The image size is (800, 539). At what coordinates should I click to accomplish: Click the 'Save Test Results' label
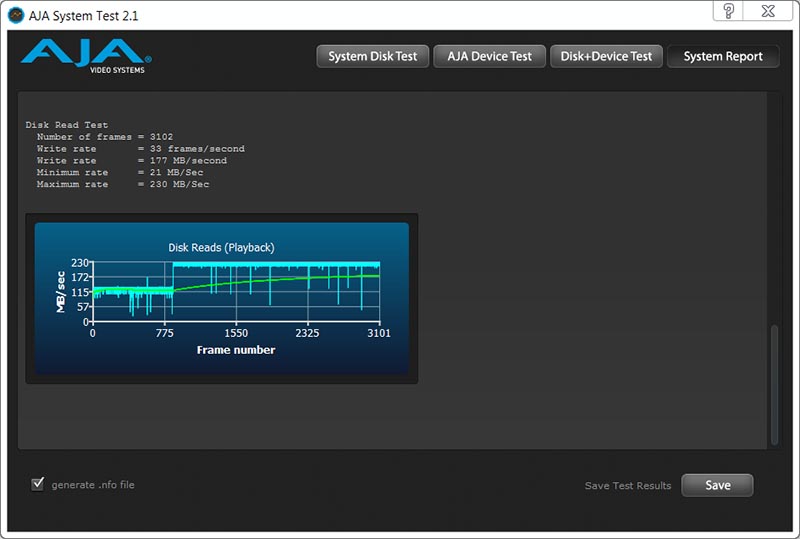click(x=628, y=485)
